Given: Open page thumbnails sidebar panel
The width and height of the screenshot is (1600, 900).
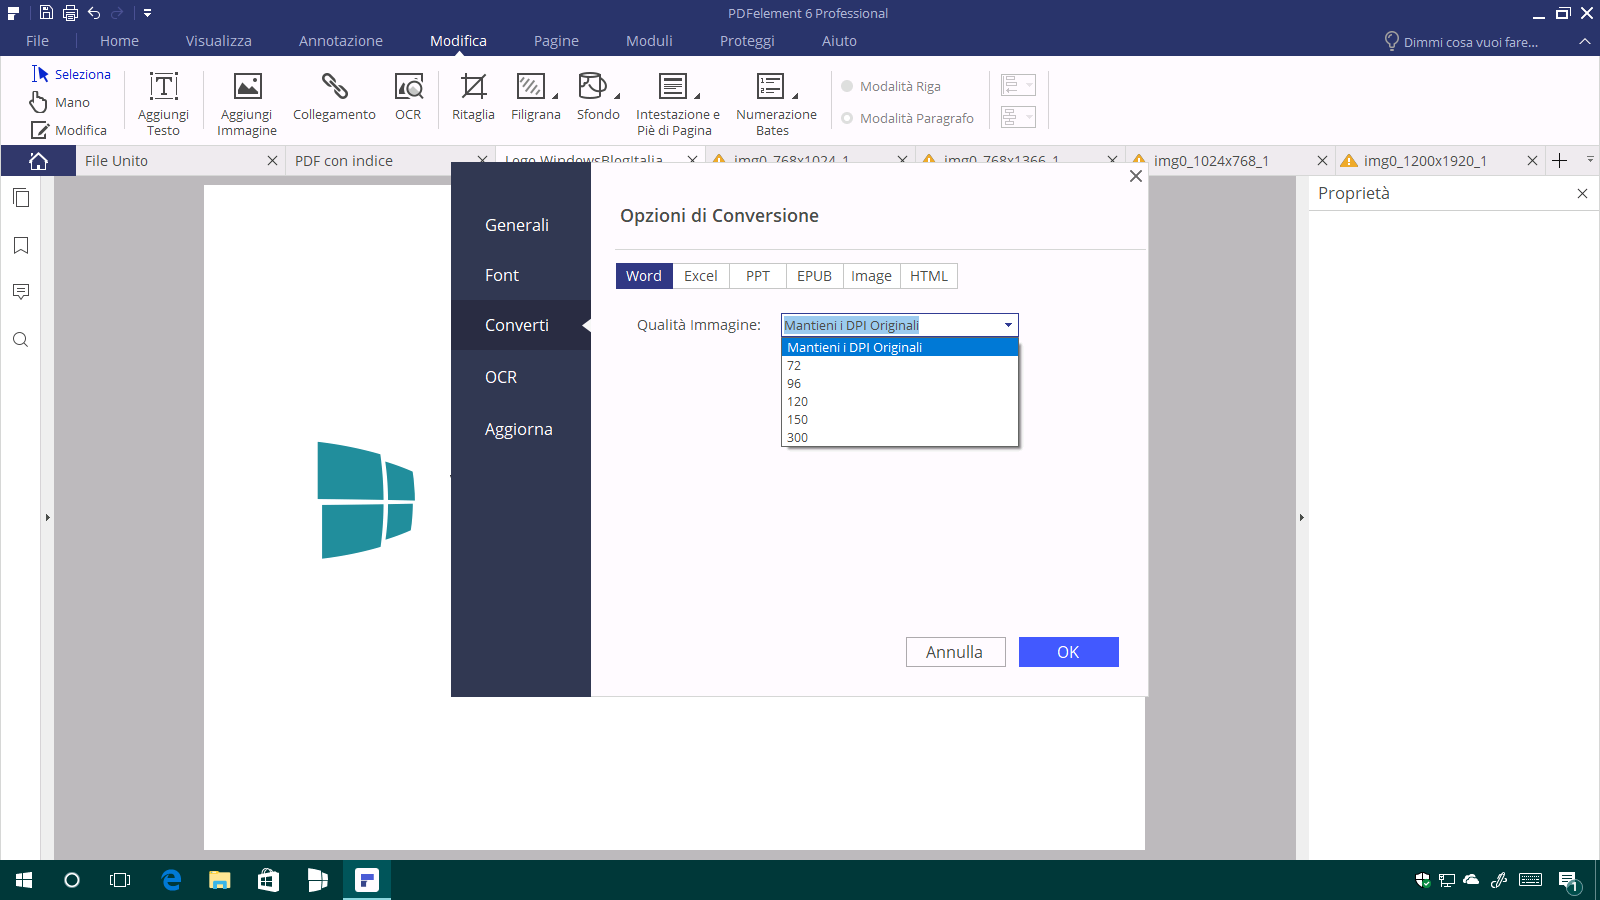Looking at the screenshot, I should pos(21,198).
